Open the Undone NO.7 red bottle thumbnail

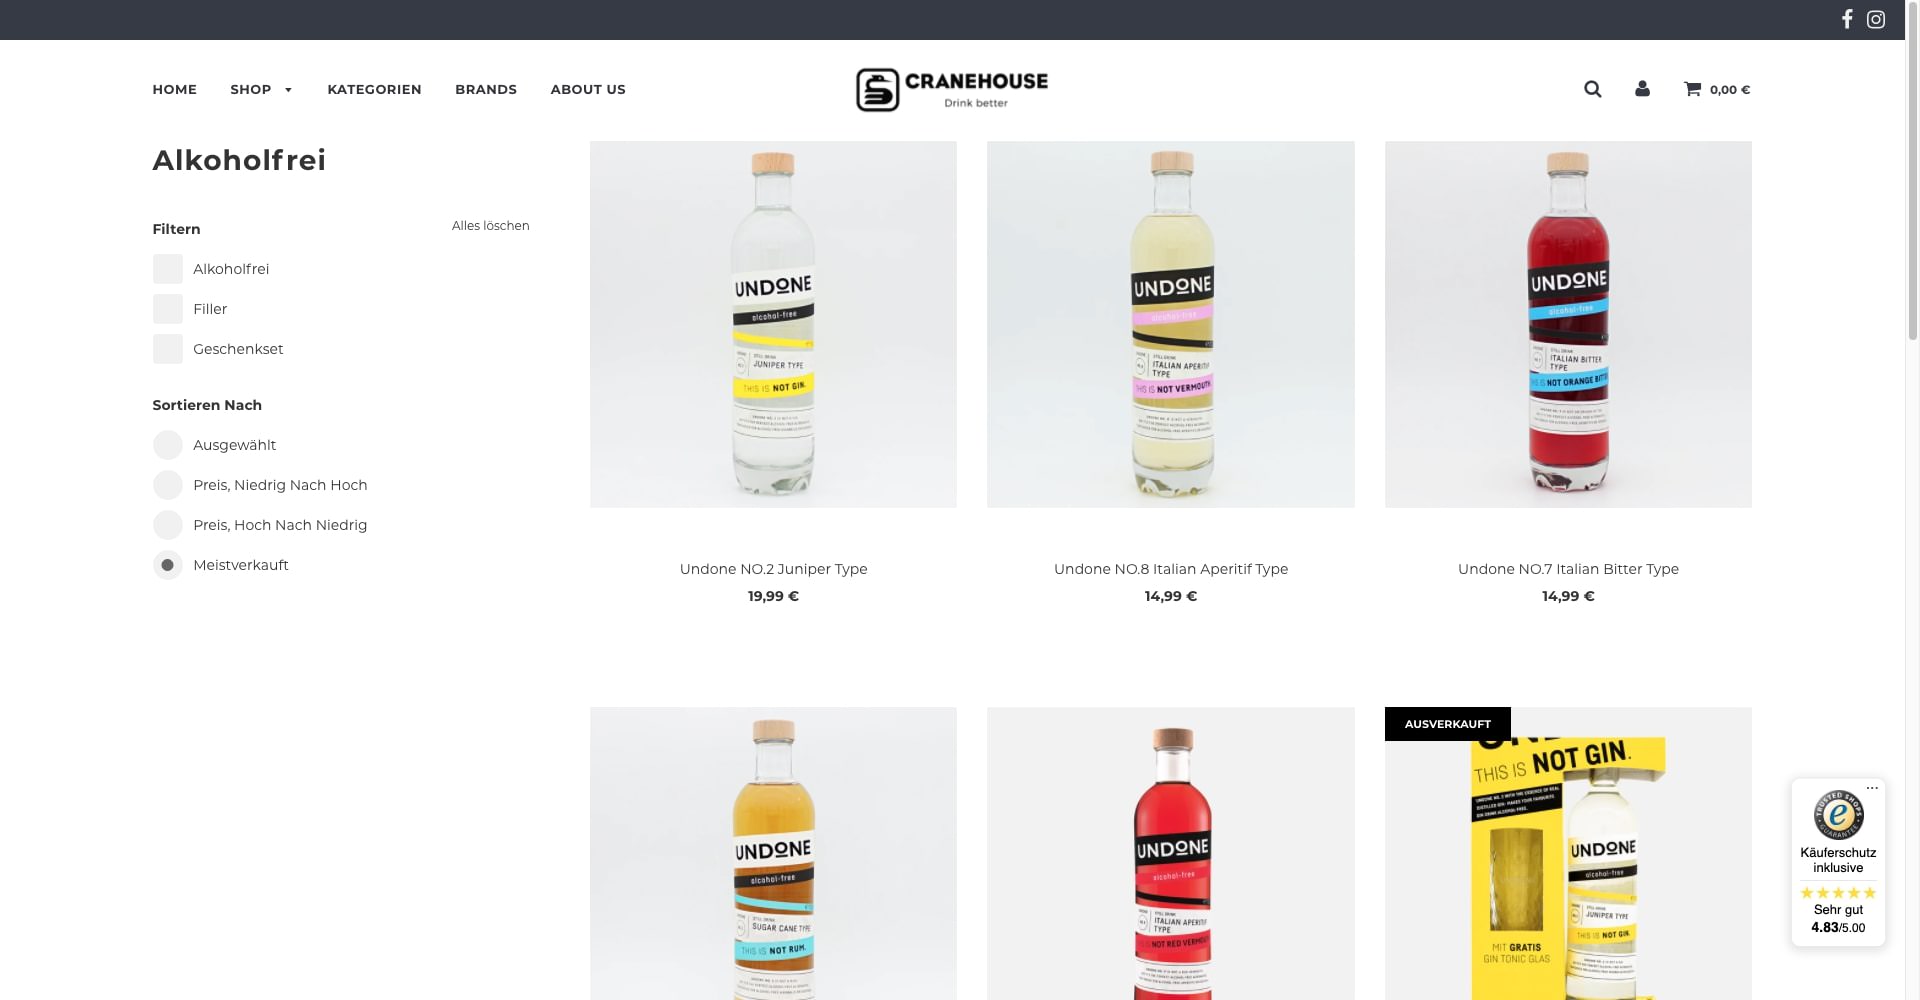pos(1568,324)
